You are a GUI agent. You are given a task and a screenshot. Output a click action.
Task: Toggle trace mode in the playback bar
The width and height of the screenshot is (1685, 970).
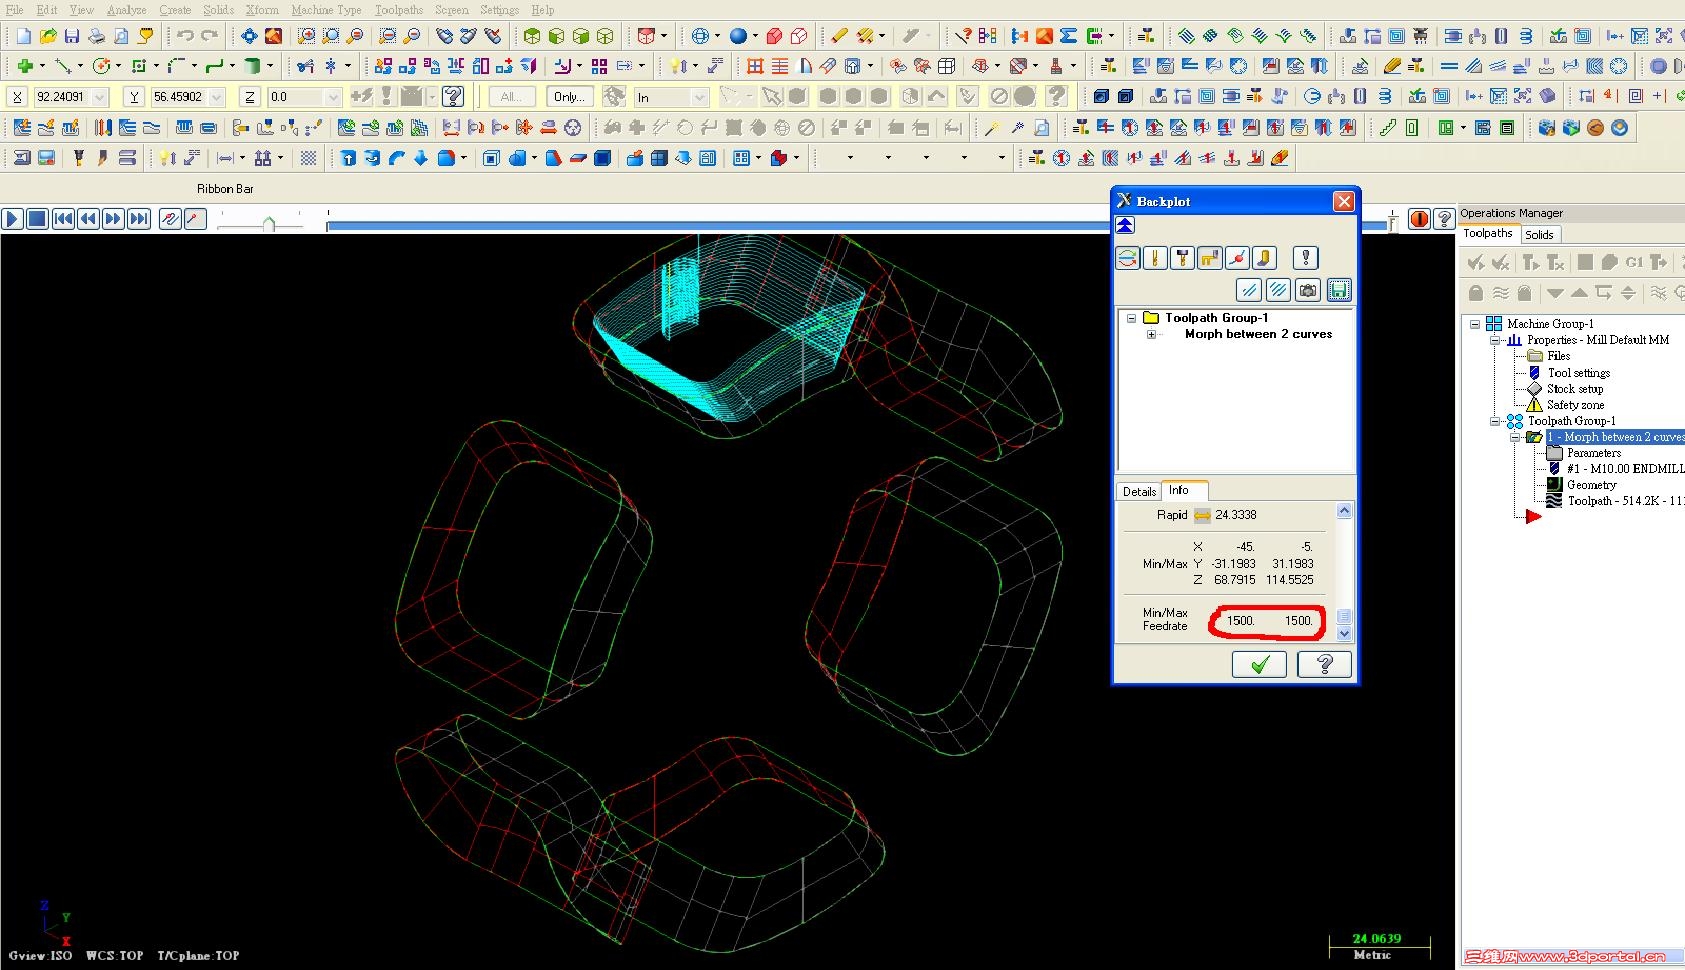click(170, 219)
